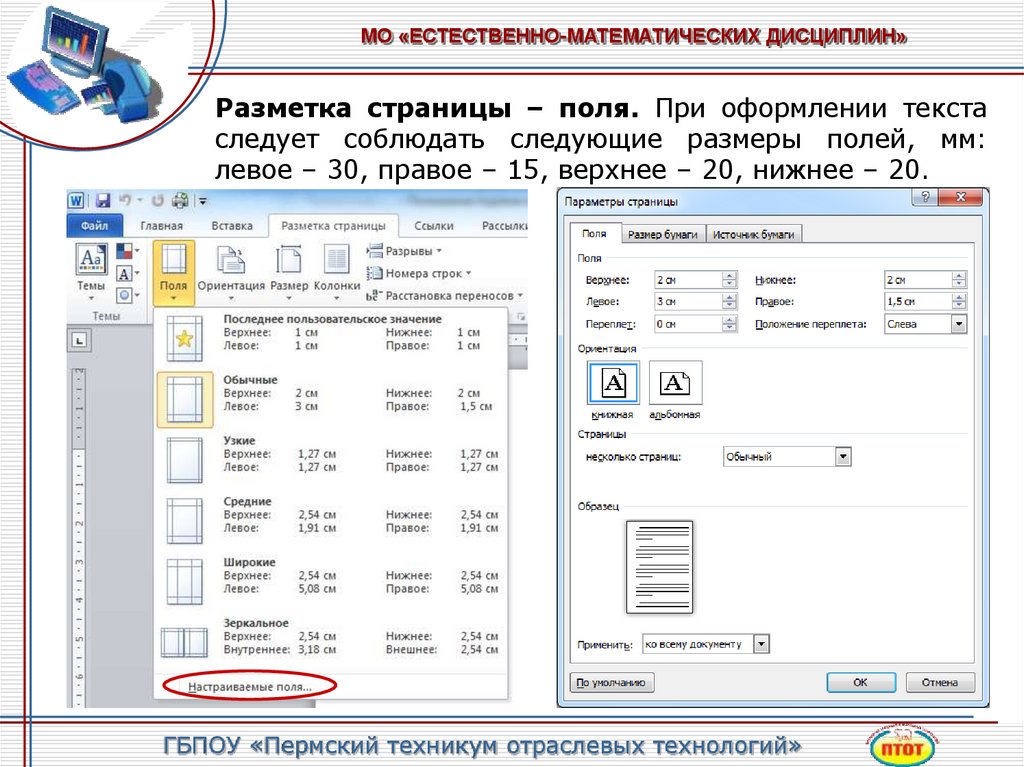Open the Колонки columns button
The image size is (1024, 767).
point(337,272)
